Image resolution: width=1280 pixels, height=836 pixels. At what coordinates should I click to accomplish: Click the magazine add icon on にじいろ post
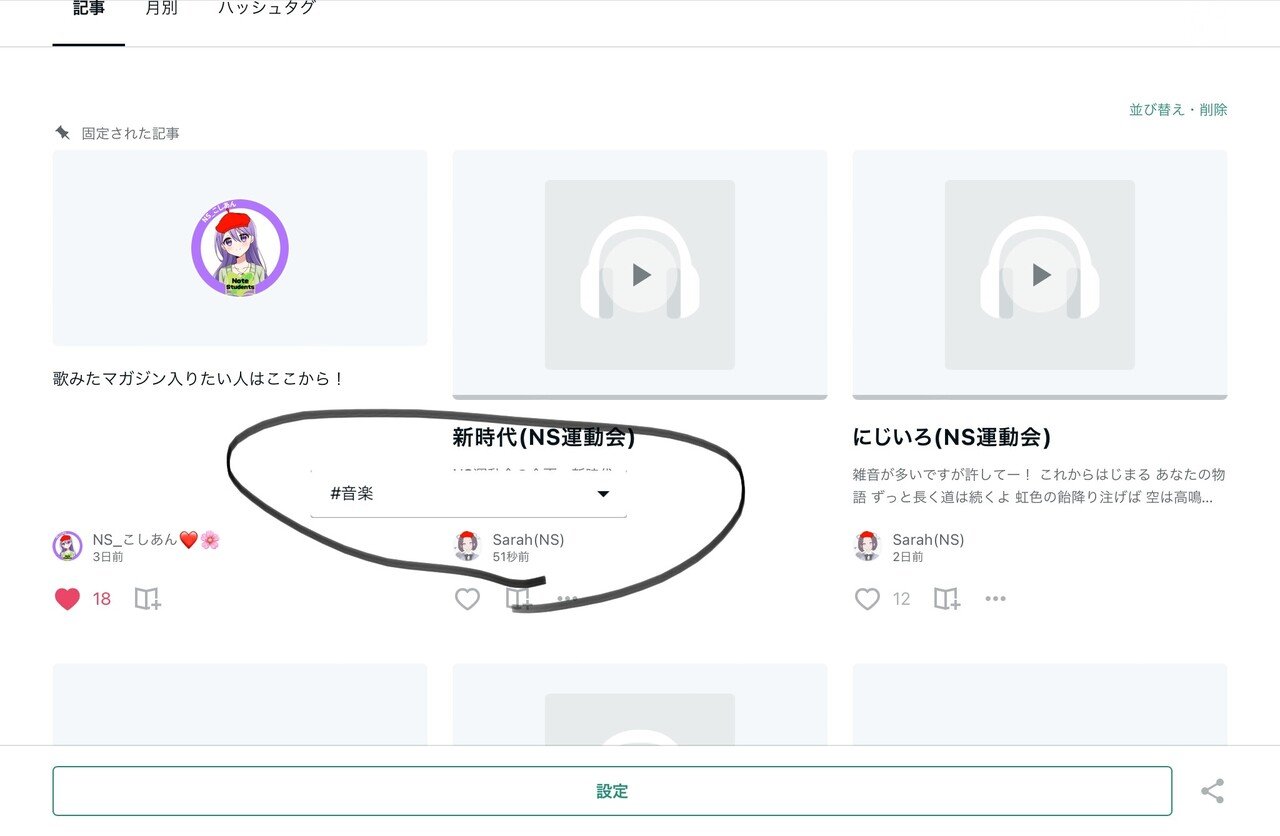(946, 598)
